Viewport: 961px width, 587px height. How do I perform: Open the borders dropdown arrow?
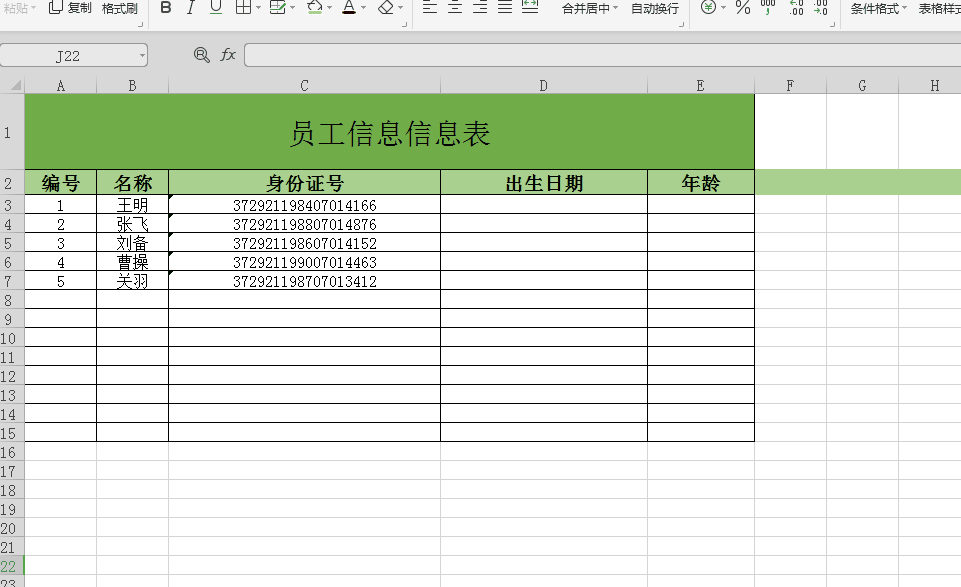(258, 8)
